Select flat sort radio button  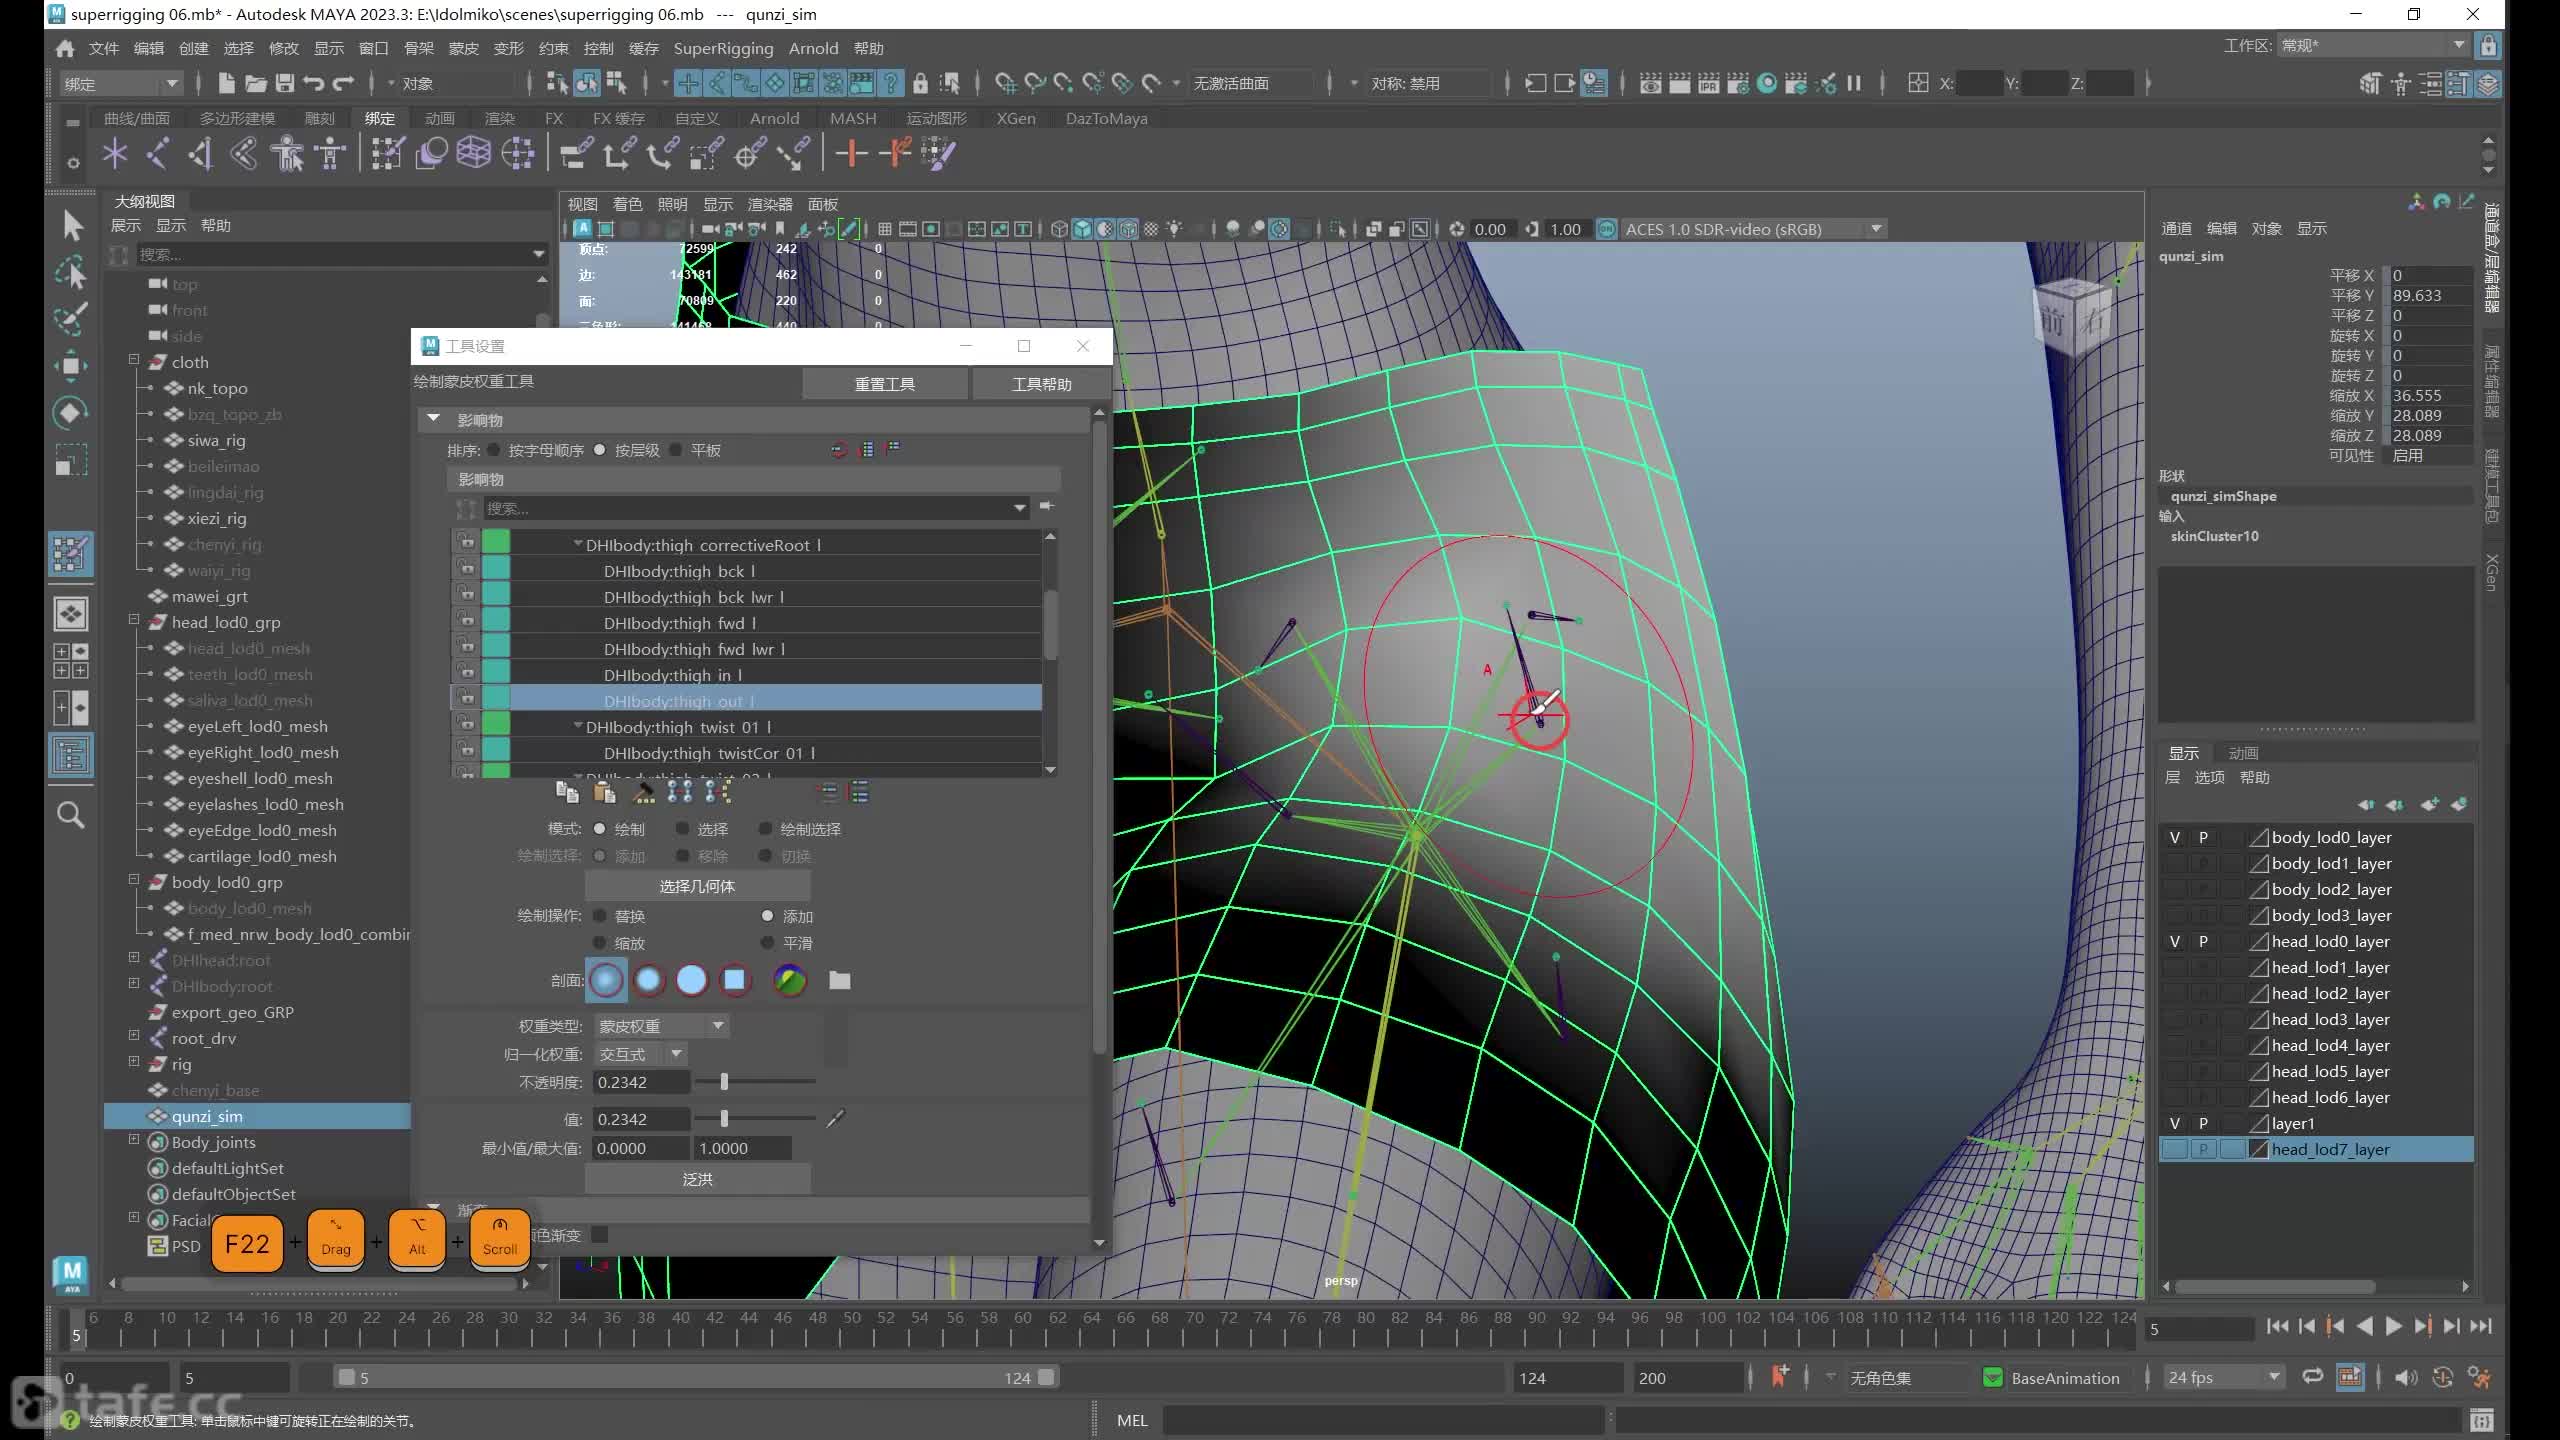[676, 450]
